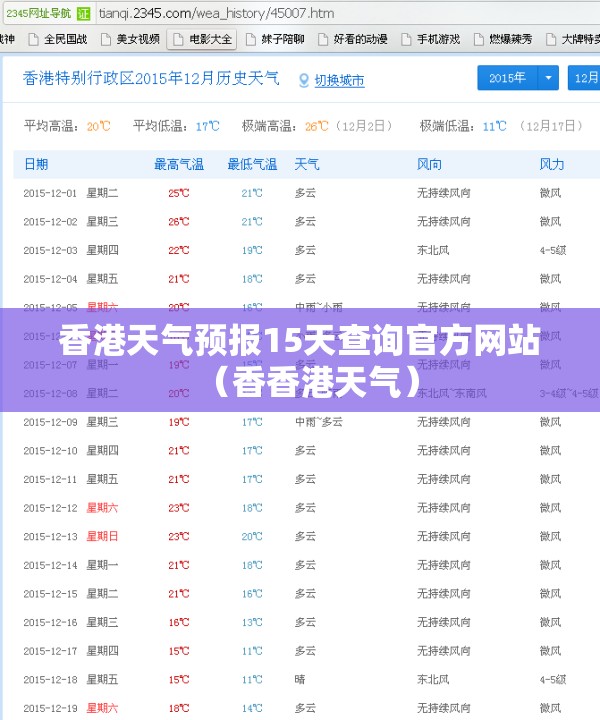Open the 燃爆辣秀 bookmark
The height and width of the screenshot is (720, 600).
coord(503,39)
